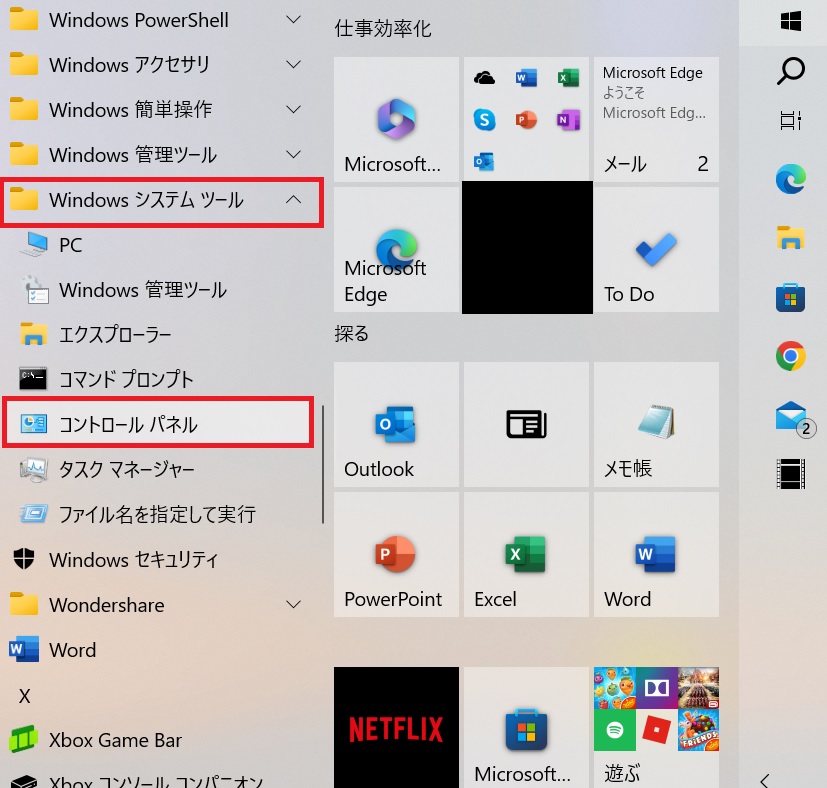Open Google Chrome from the taskbar
The image size is (827, 788).
791,356
